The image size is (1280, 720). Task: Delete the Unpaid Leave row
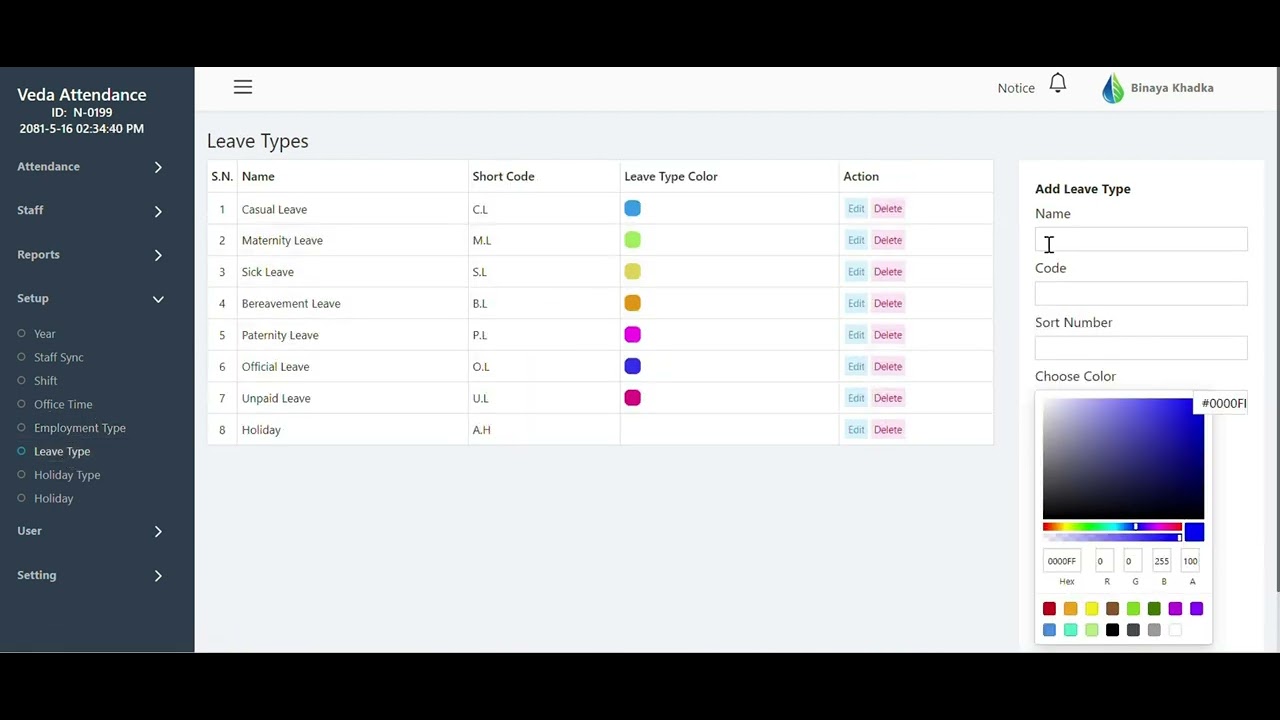pos(888,398)
